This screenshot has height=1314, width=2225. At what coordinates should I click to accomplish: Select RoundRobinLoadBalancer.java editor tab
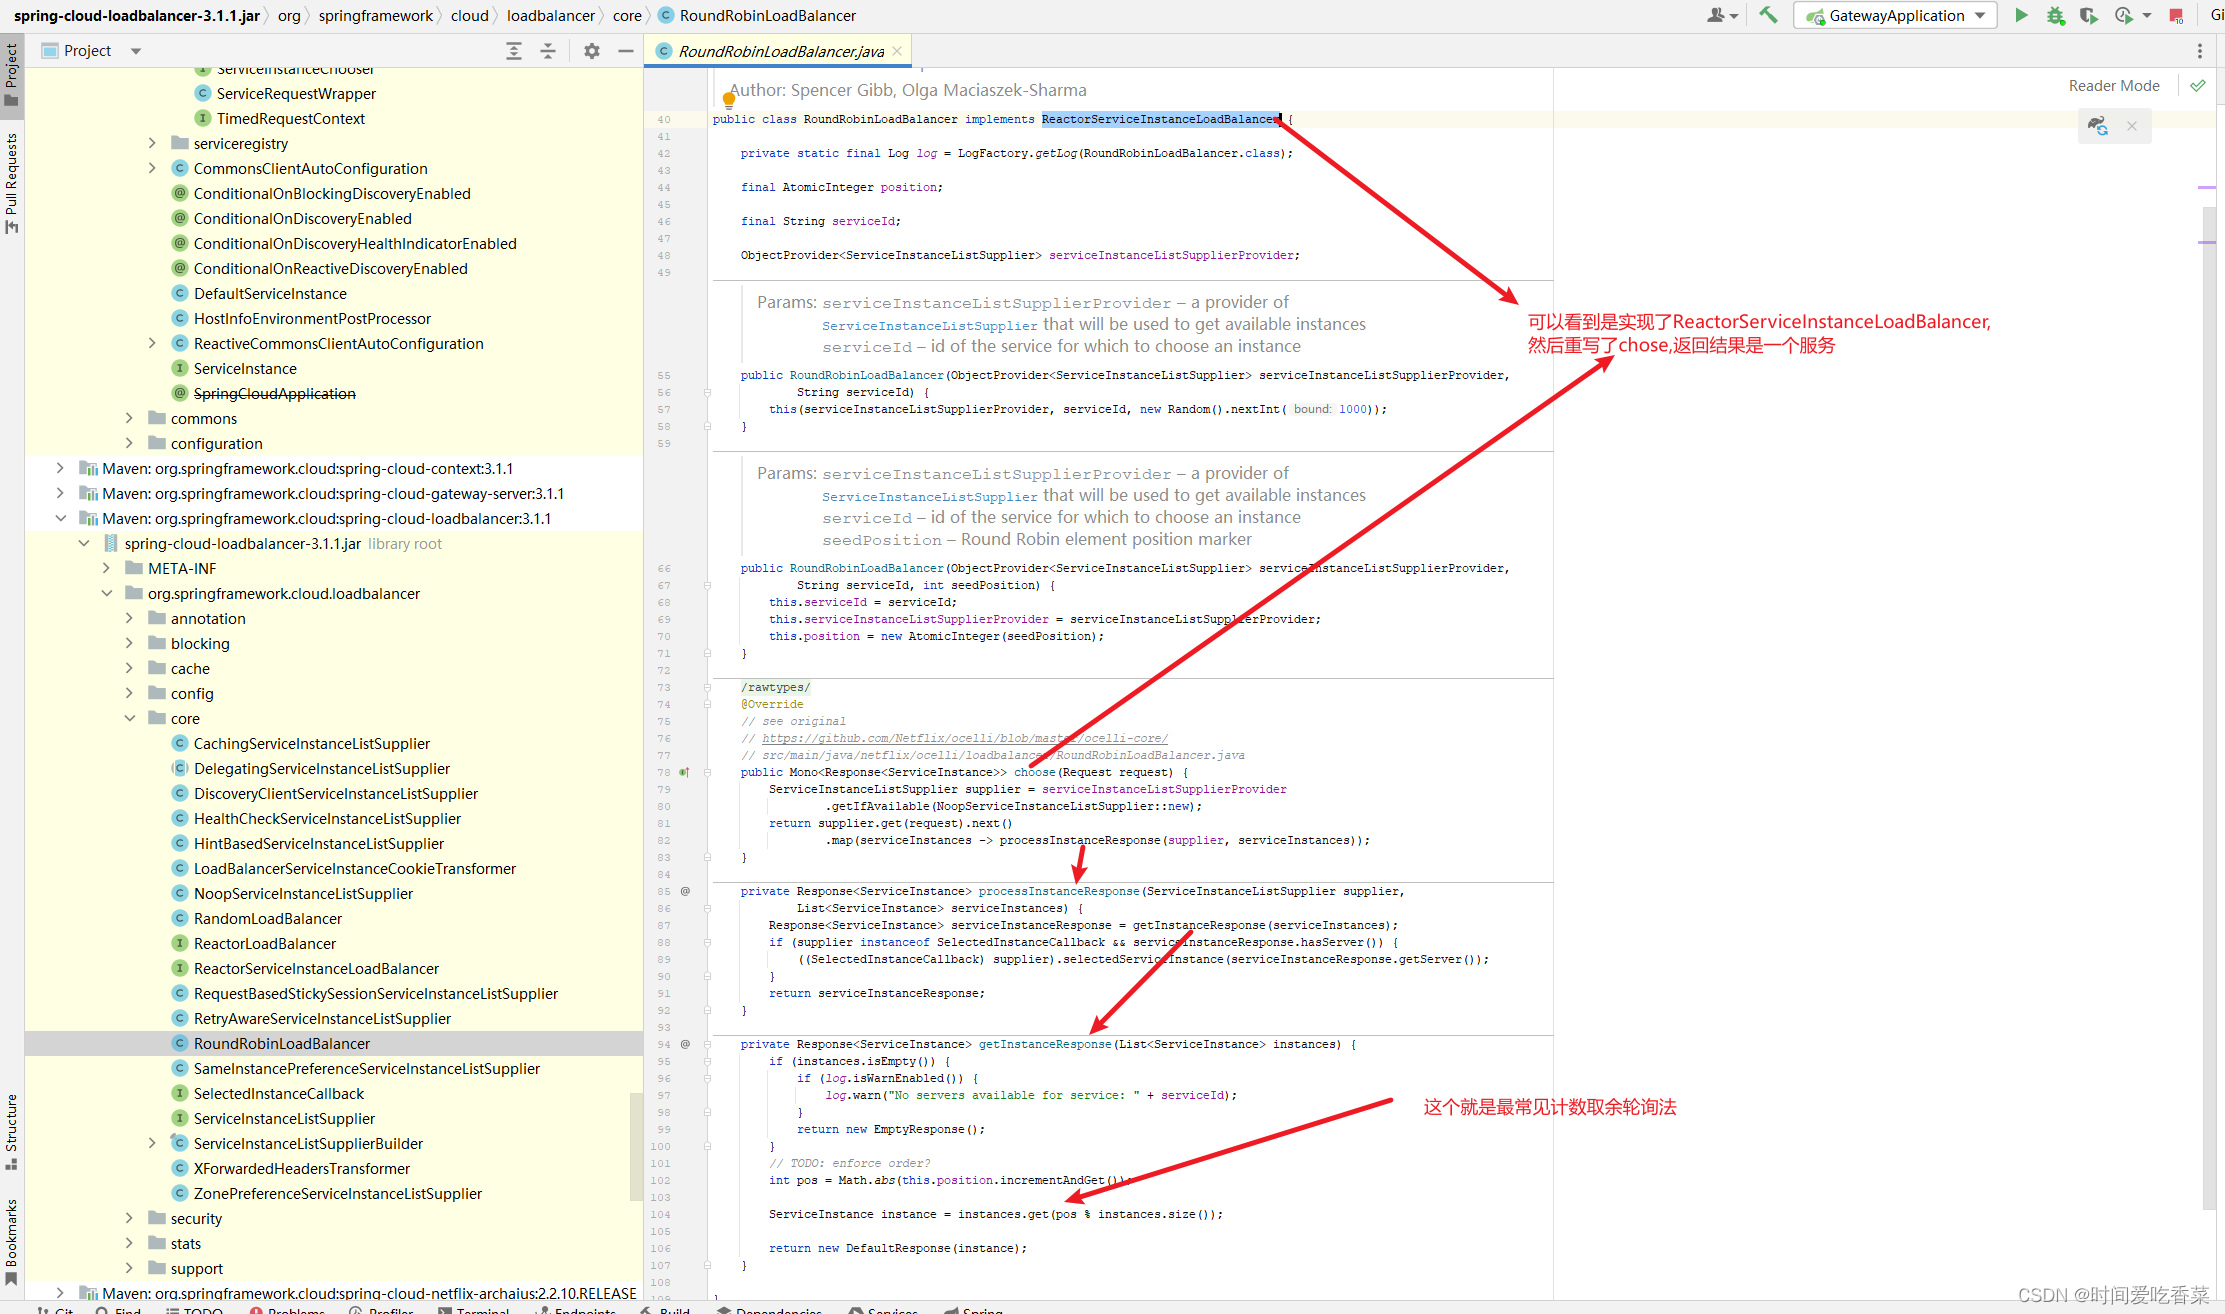[780, 51]
